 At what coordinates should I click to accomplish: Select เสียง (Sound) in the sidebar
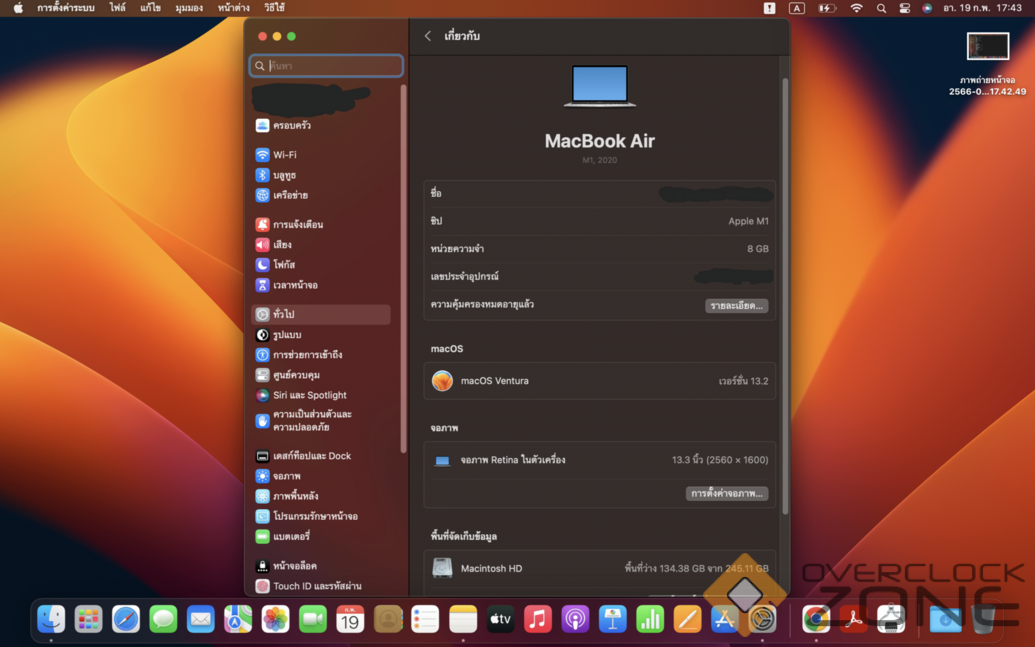[x=282, y=245]
